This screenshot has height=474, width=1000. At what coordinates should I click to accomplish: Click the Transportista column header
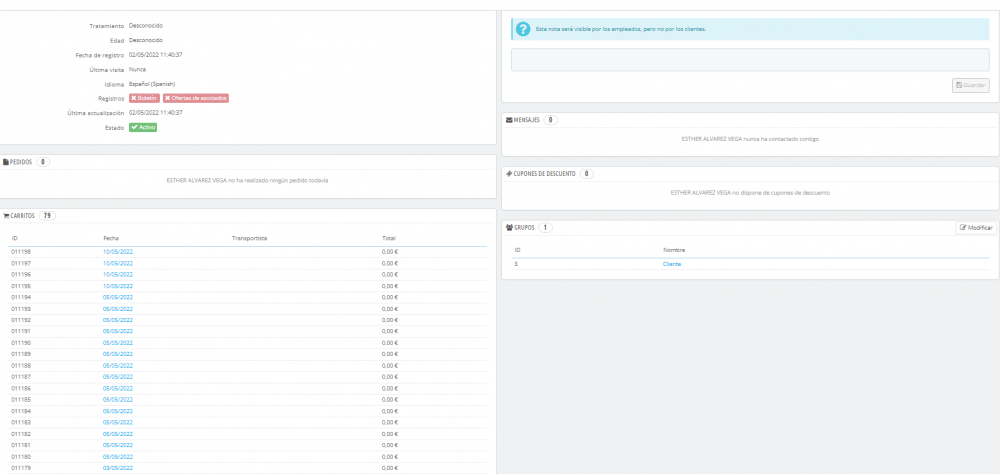[x=249, y=238]
